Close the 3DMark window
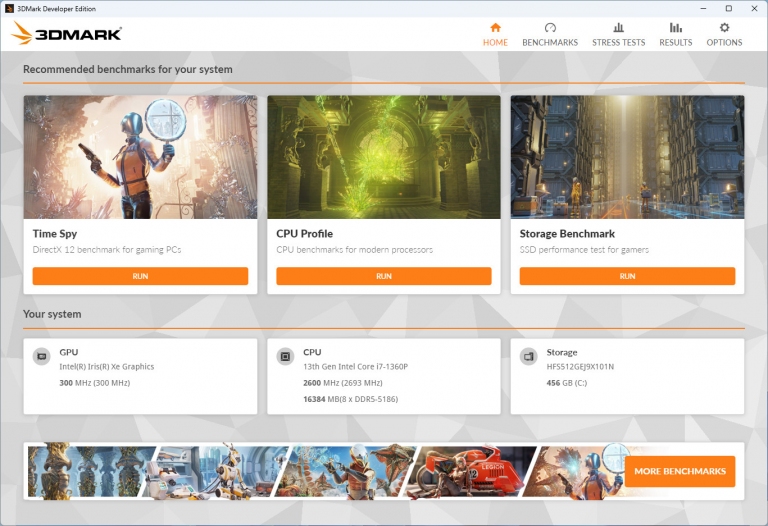 coord(754,8)
